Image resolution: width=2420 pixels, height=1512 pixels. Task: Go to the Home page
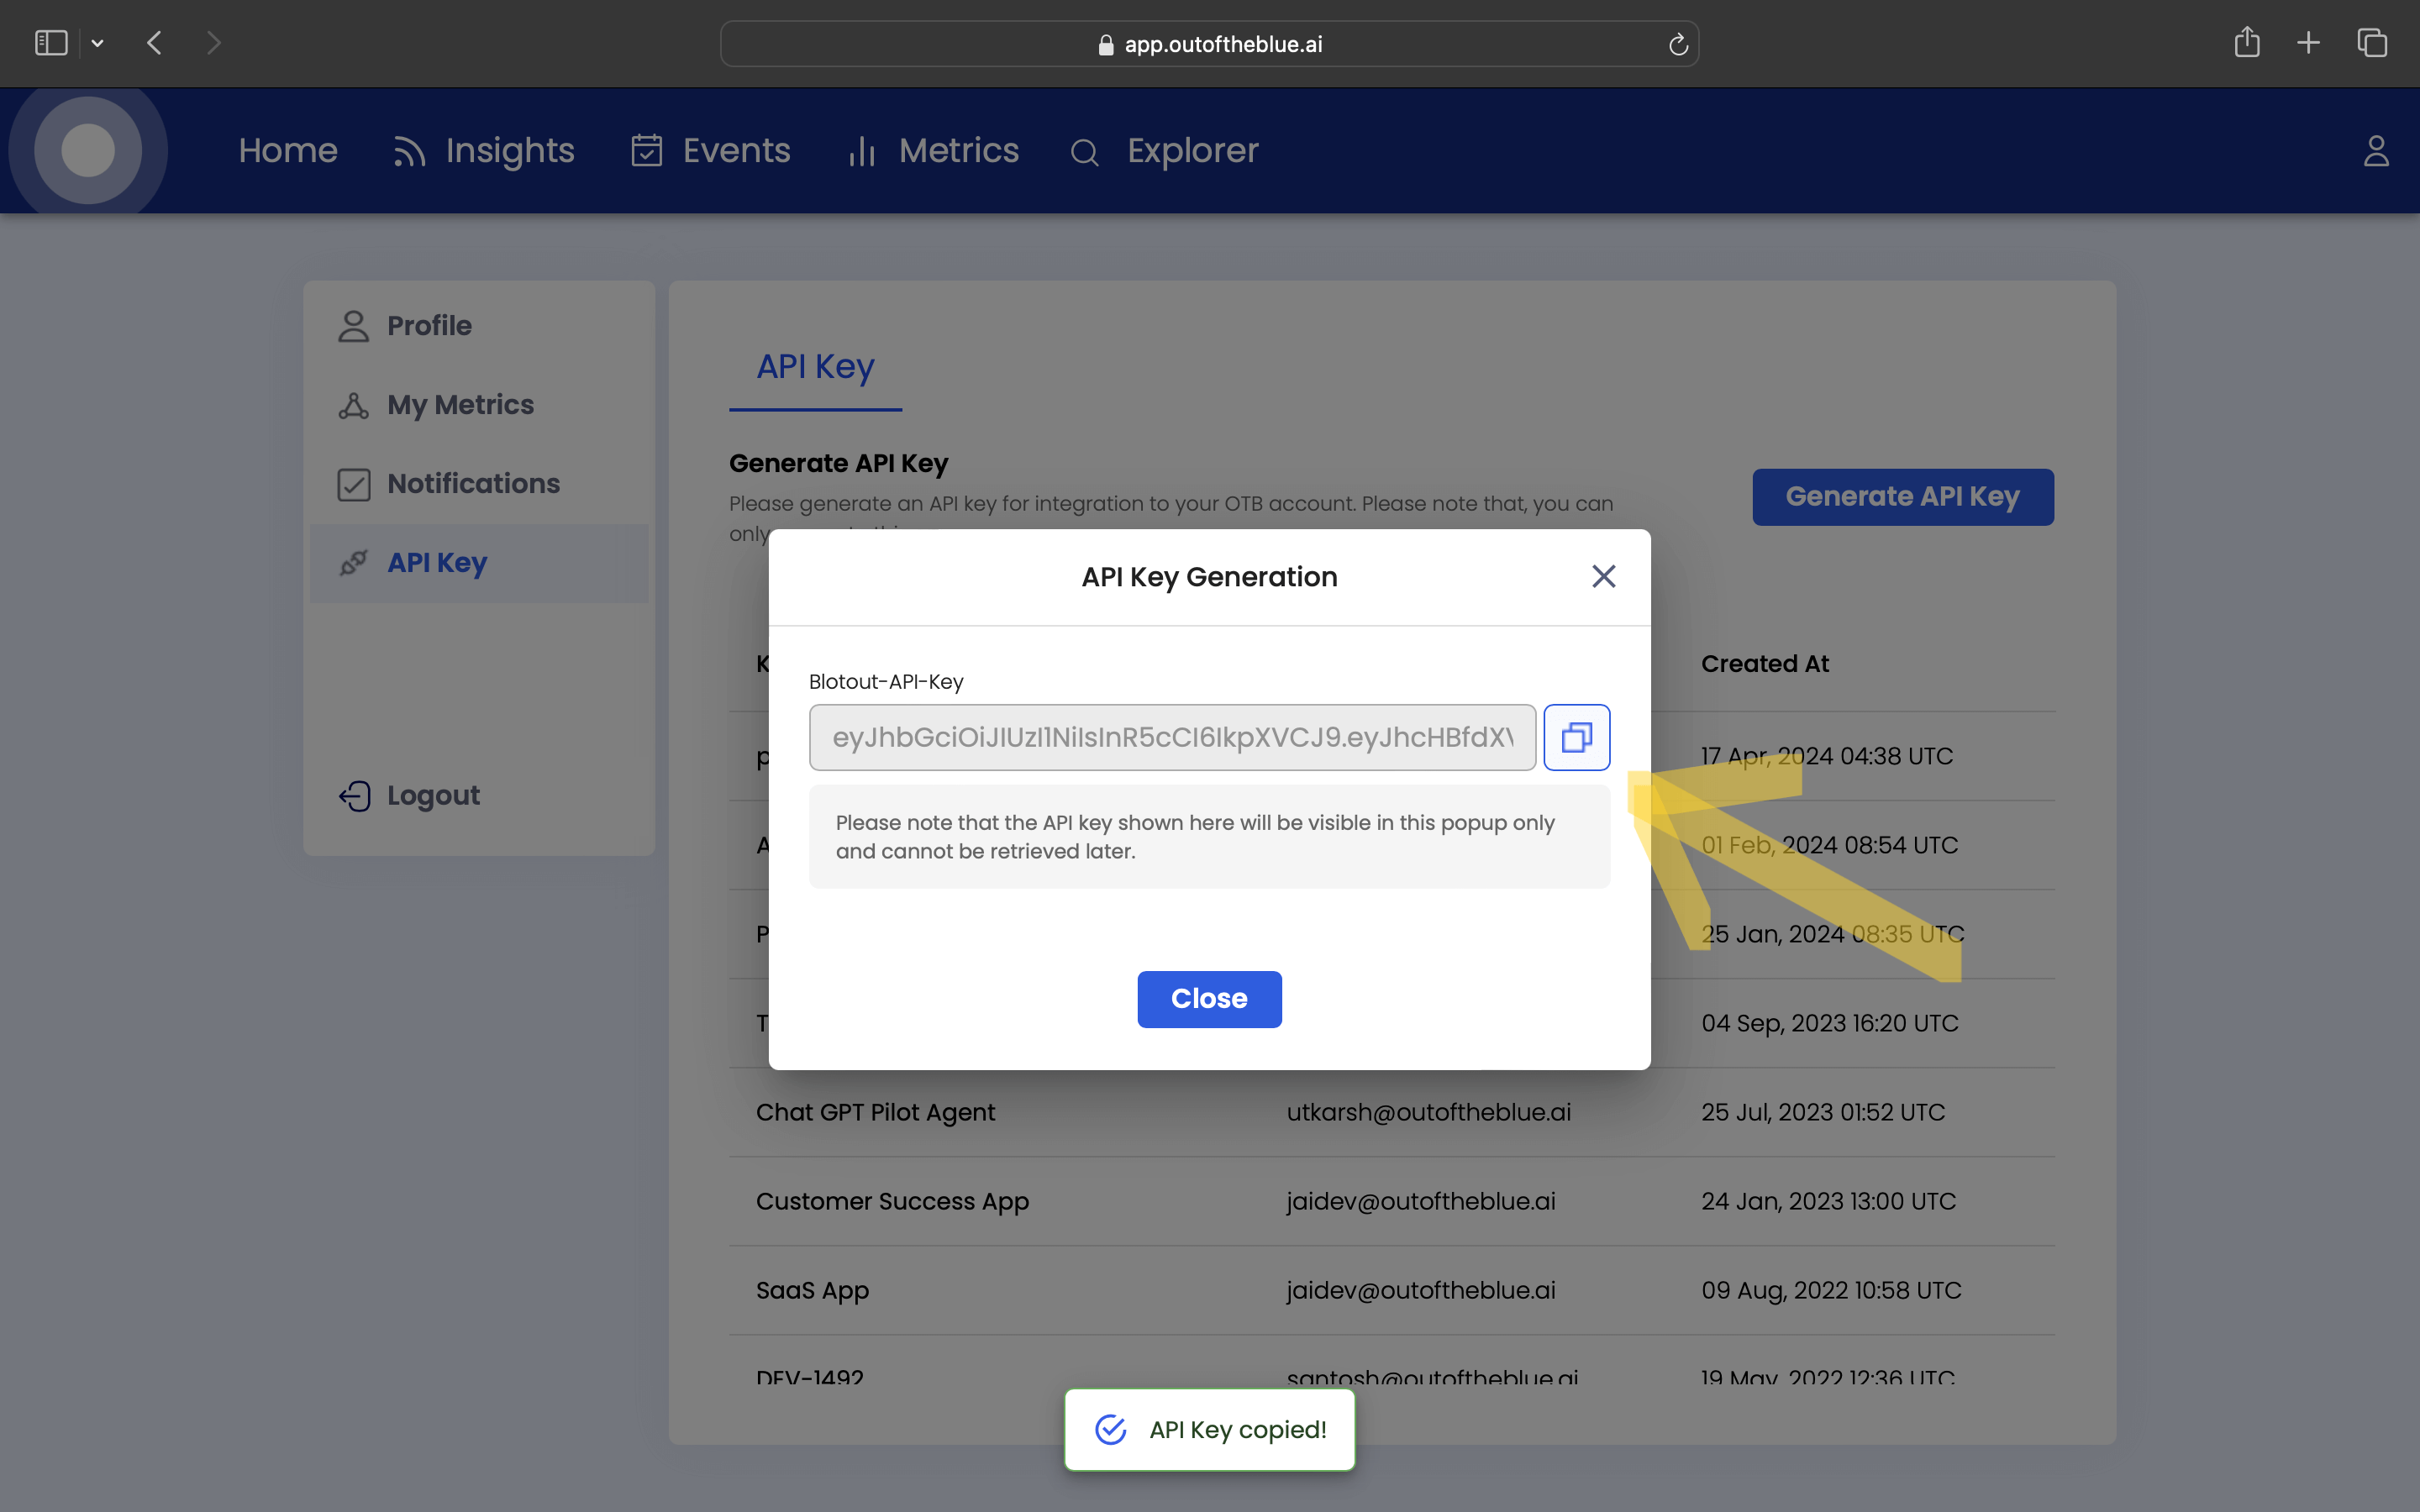[x=288, y=151]
